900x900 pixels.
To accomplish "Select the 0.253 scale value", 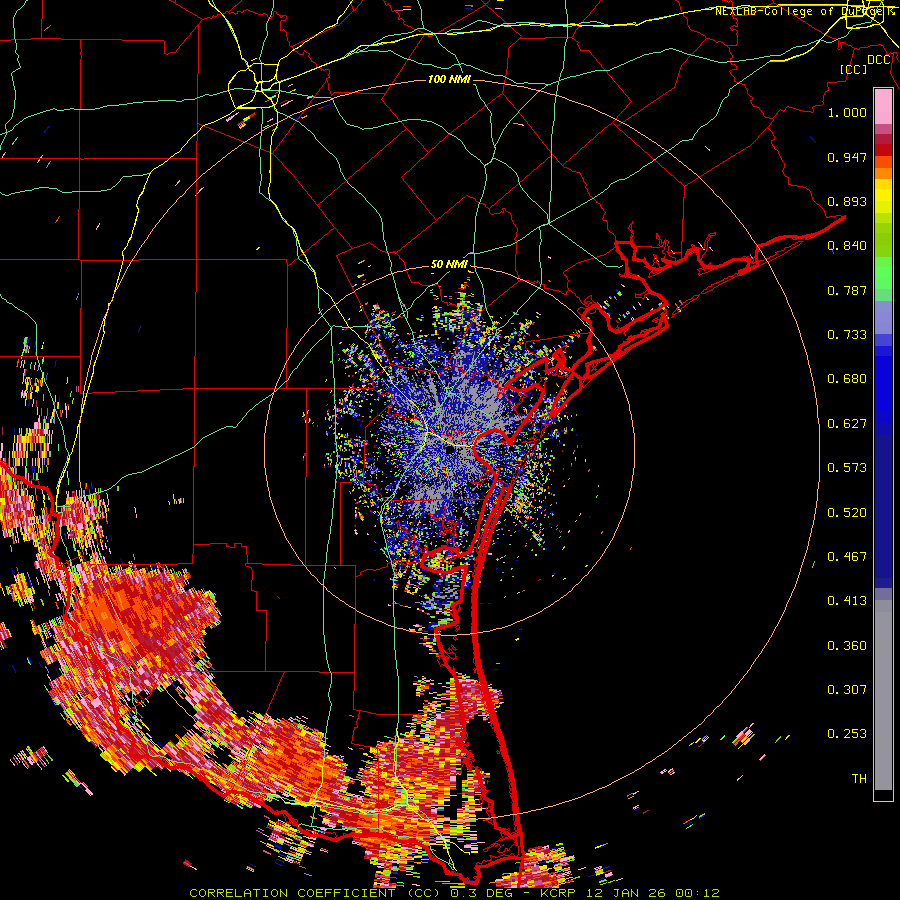I will tap(847, 734).
